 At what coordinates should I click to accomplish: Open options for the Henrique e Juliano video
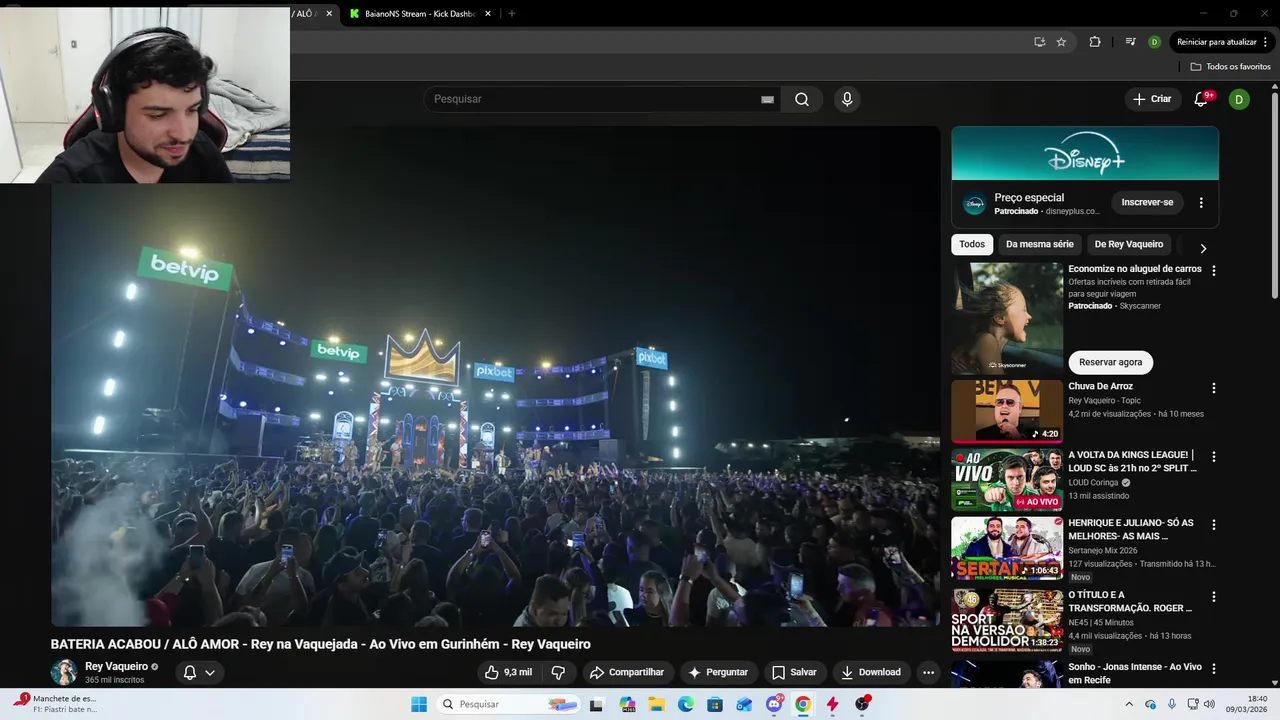1214,524
